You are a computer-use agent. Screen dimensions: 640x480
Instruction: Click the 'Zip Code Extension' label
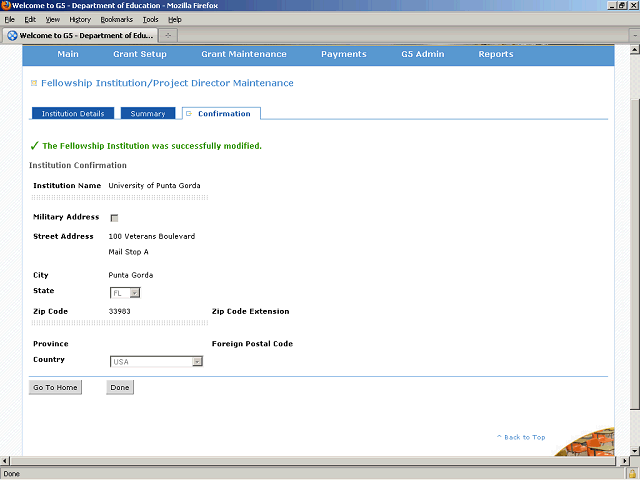coord(250,311)
